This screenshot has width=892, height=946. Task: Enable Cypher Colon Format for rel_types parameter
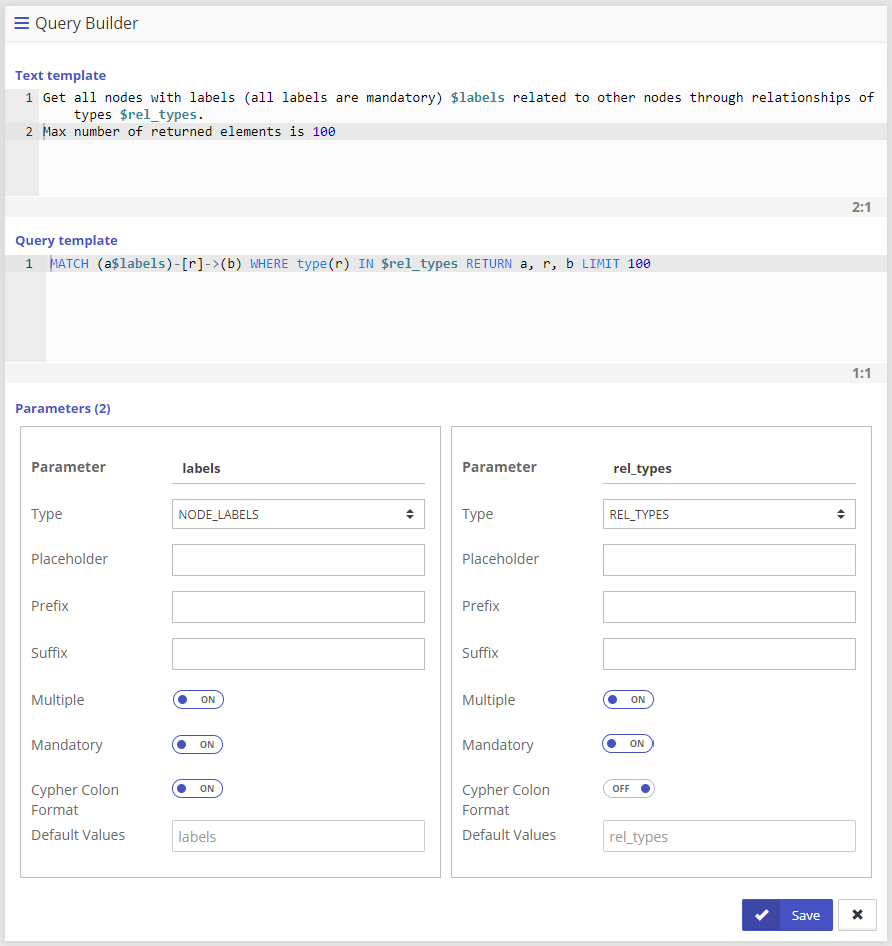628,789
